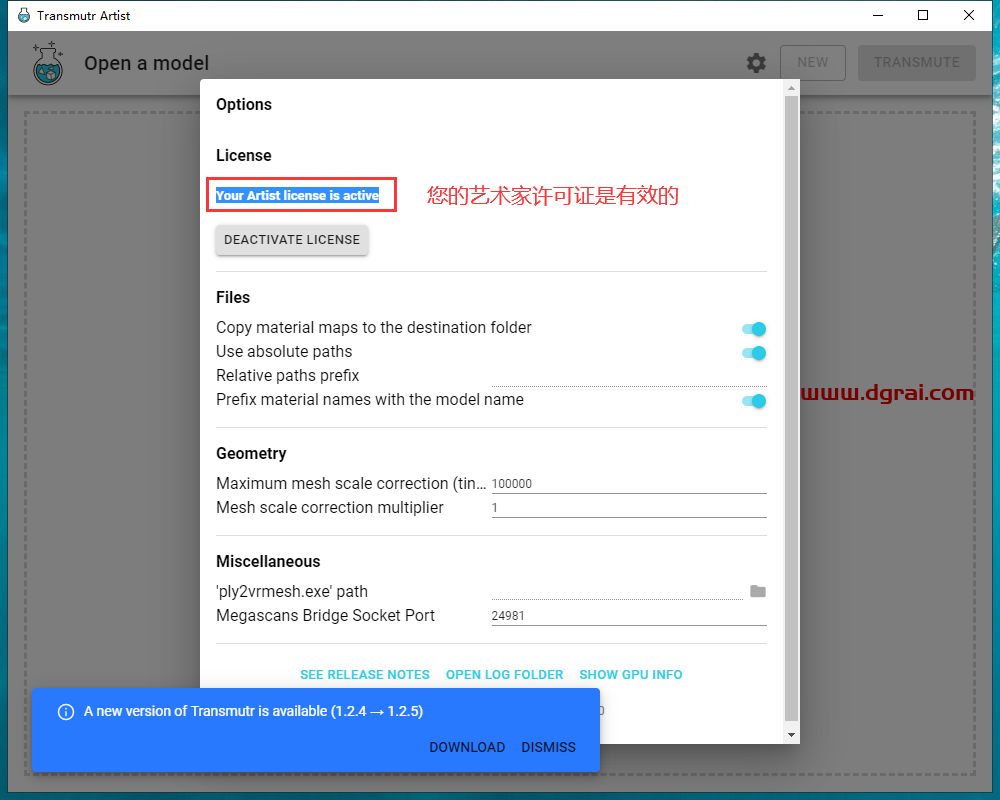
Task: Dismiss the new version notification
Action: pyautogui.click(x=548, y=747)
